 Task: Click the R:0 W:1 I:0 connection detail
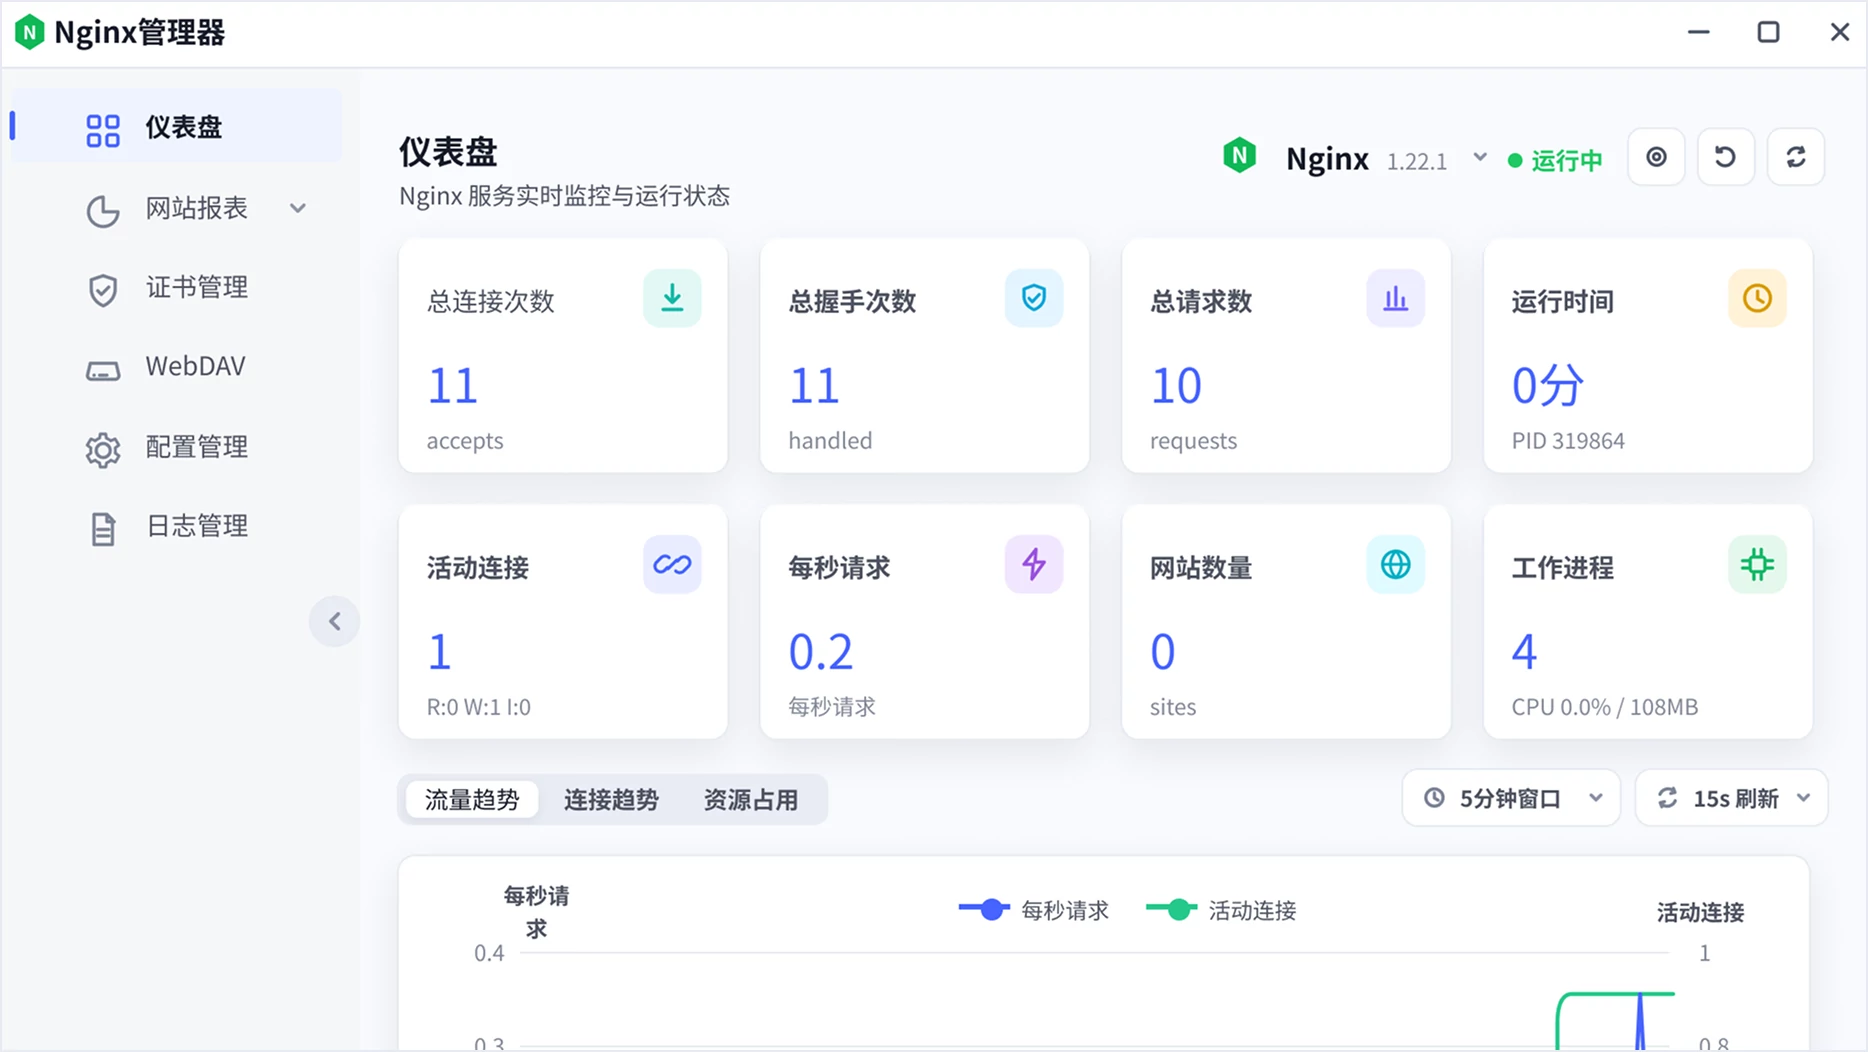coord(479,707)
